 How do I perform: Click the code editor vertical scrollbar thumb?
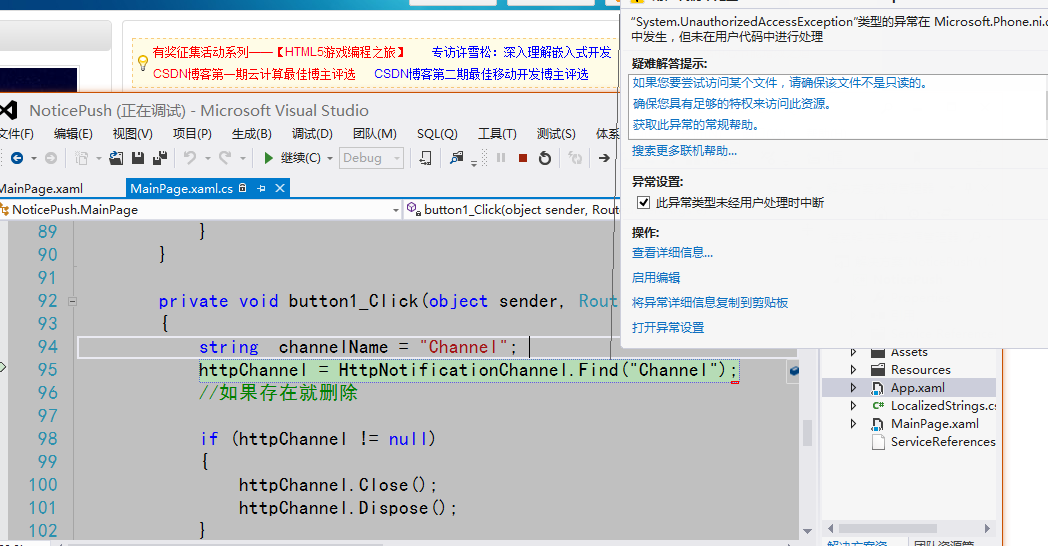pyautogui.click(x=807, y=433)
